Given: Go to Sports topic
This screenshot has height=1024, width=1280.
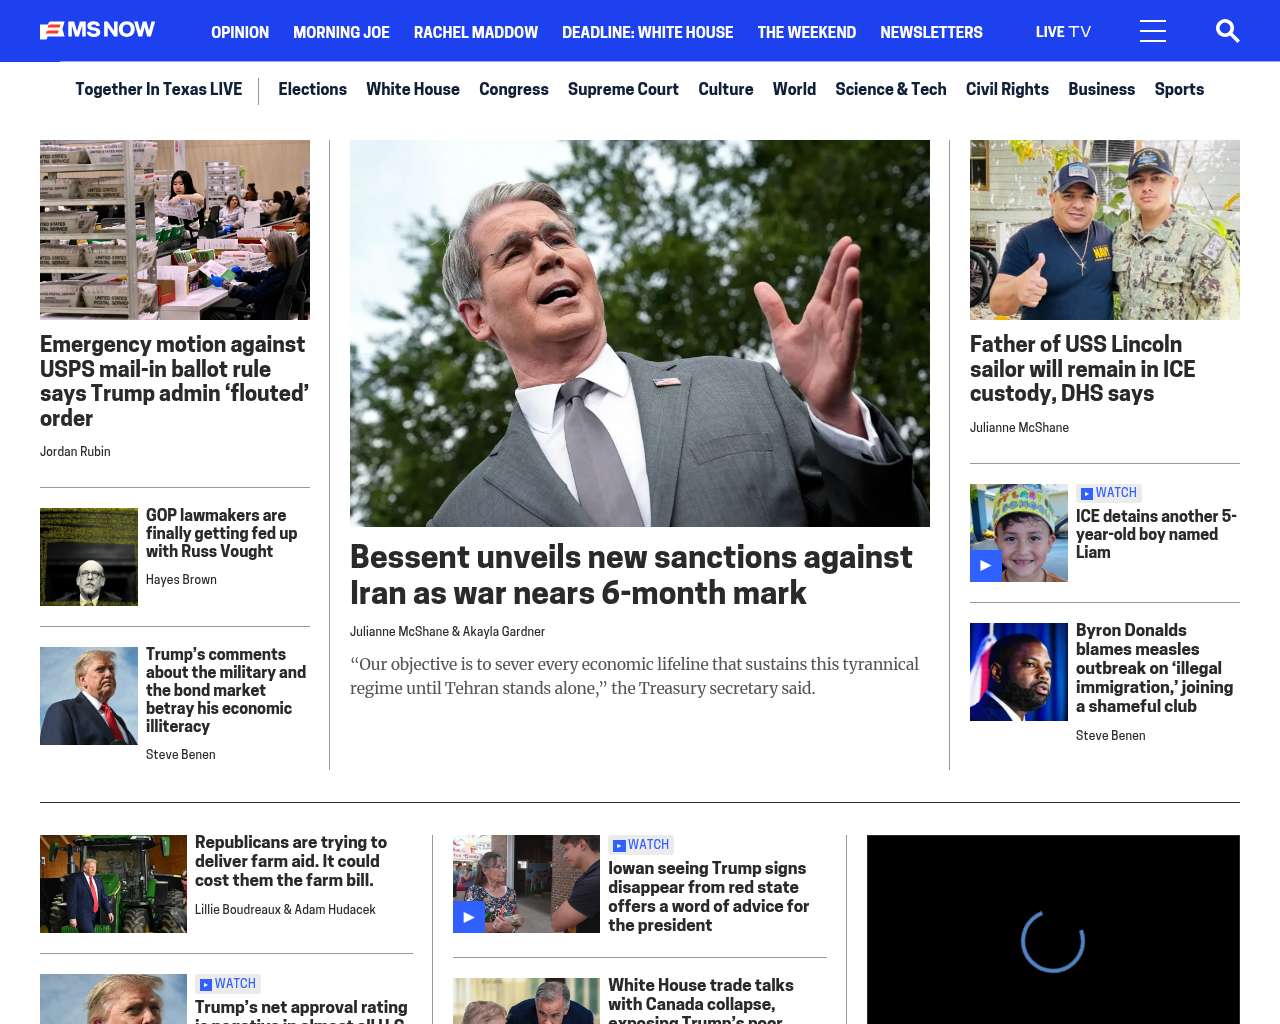Looking at the screenshot, I should (1179, 89).
